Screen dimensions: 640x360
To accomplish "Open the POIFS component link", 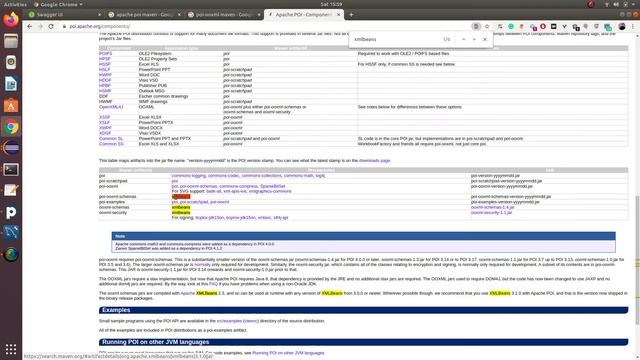I will coord(105,53).
